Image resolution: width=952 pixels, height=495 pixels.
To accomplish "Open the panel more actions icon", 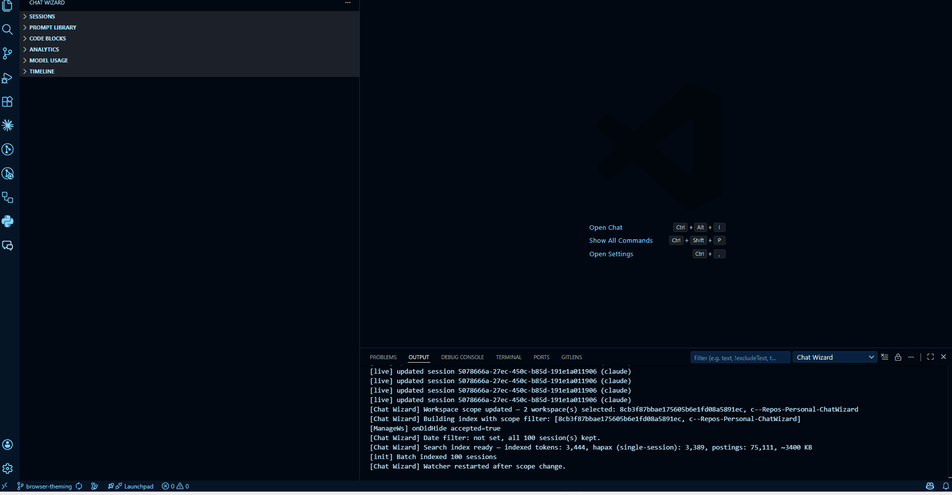I will click(911, 357).
